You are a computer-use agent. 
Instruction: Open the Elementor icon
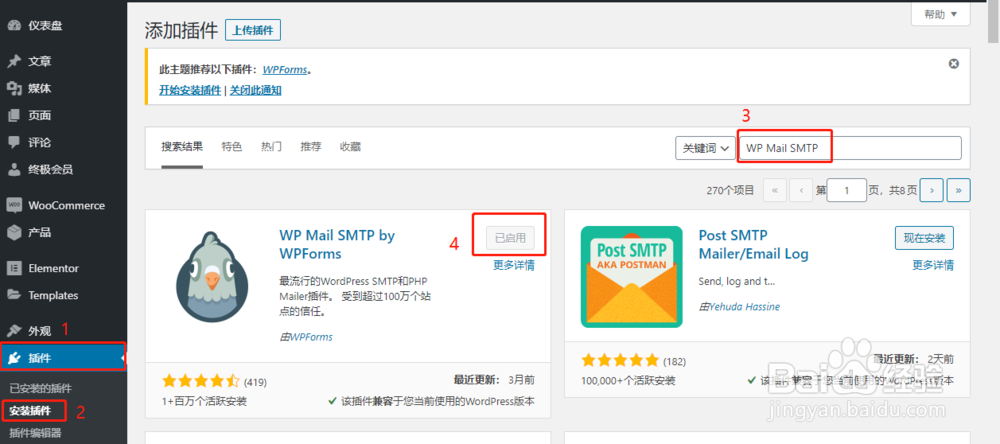tap(13, 268)
